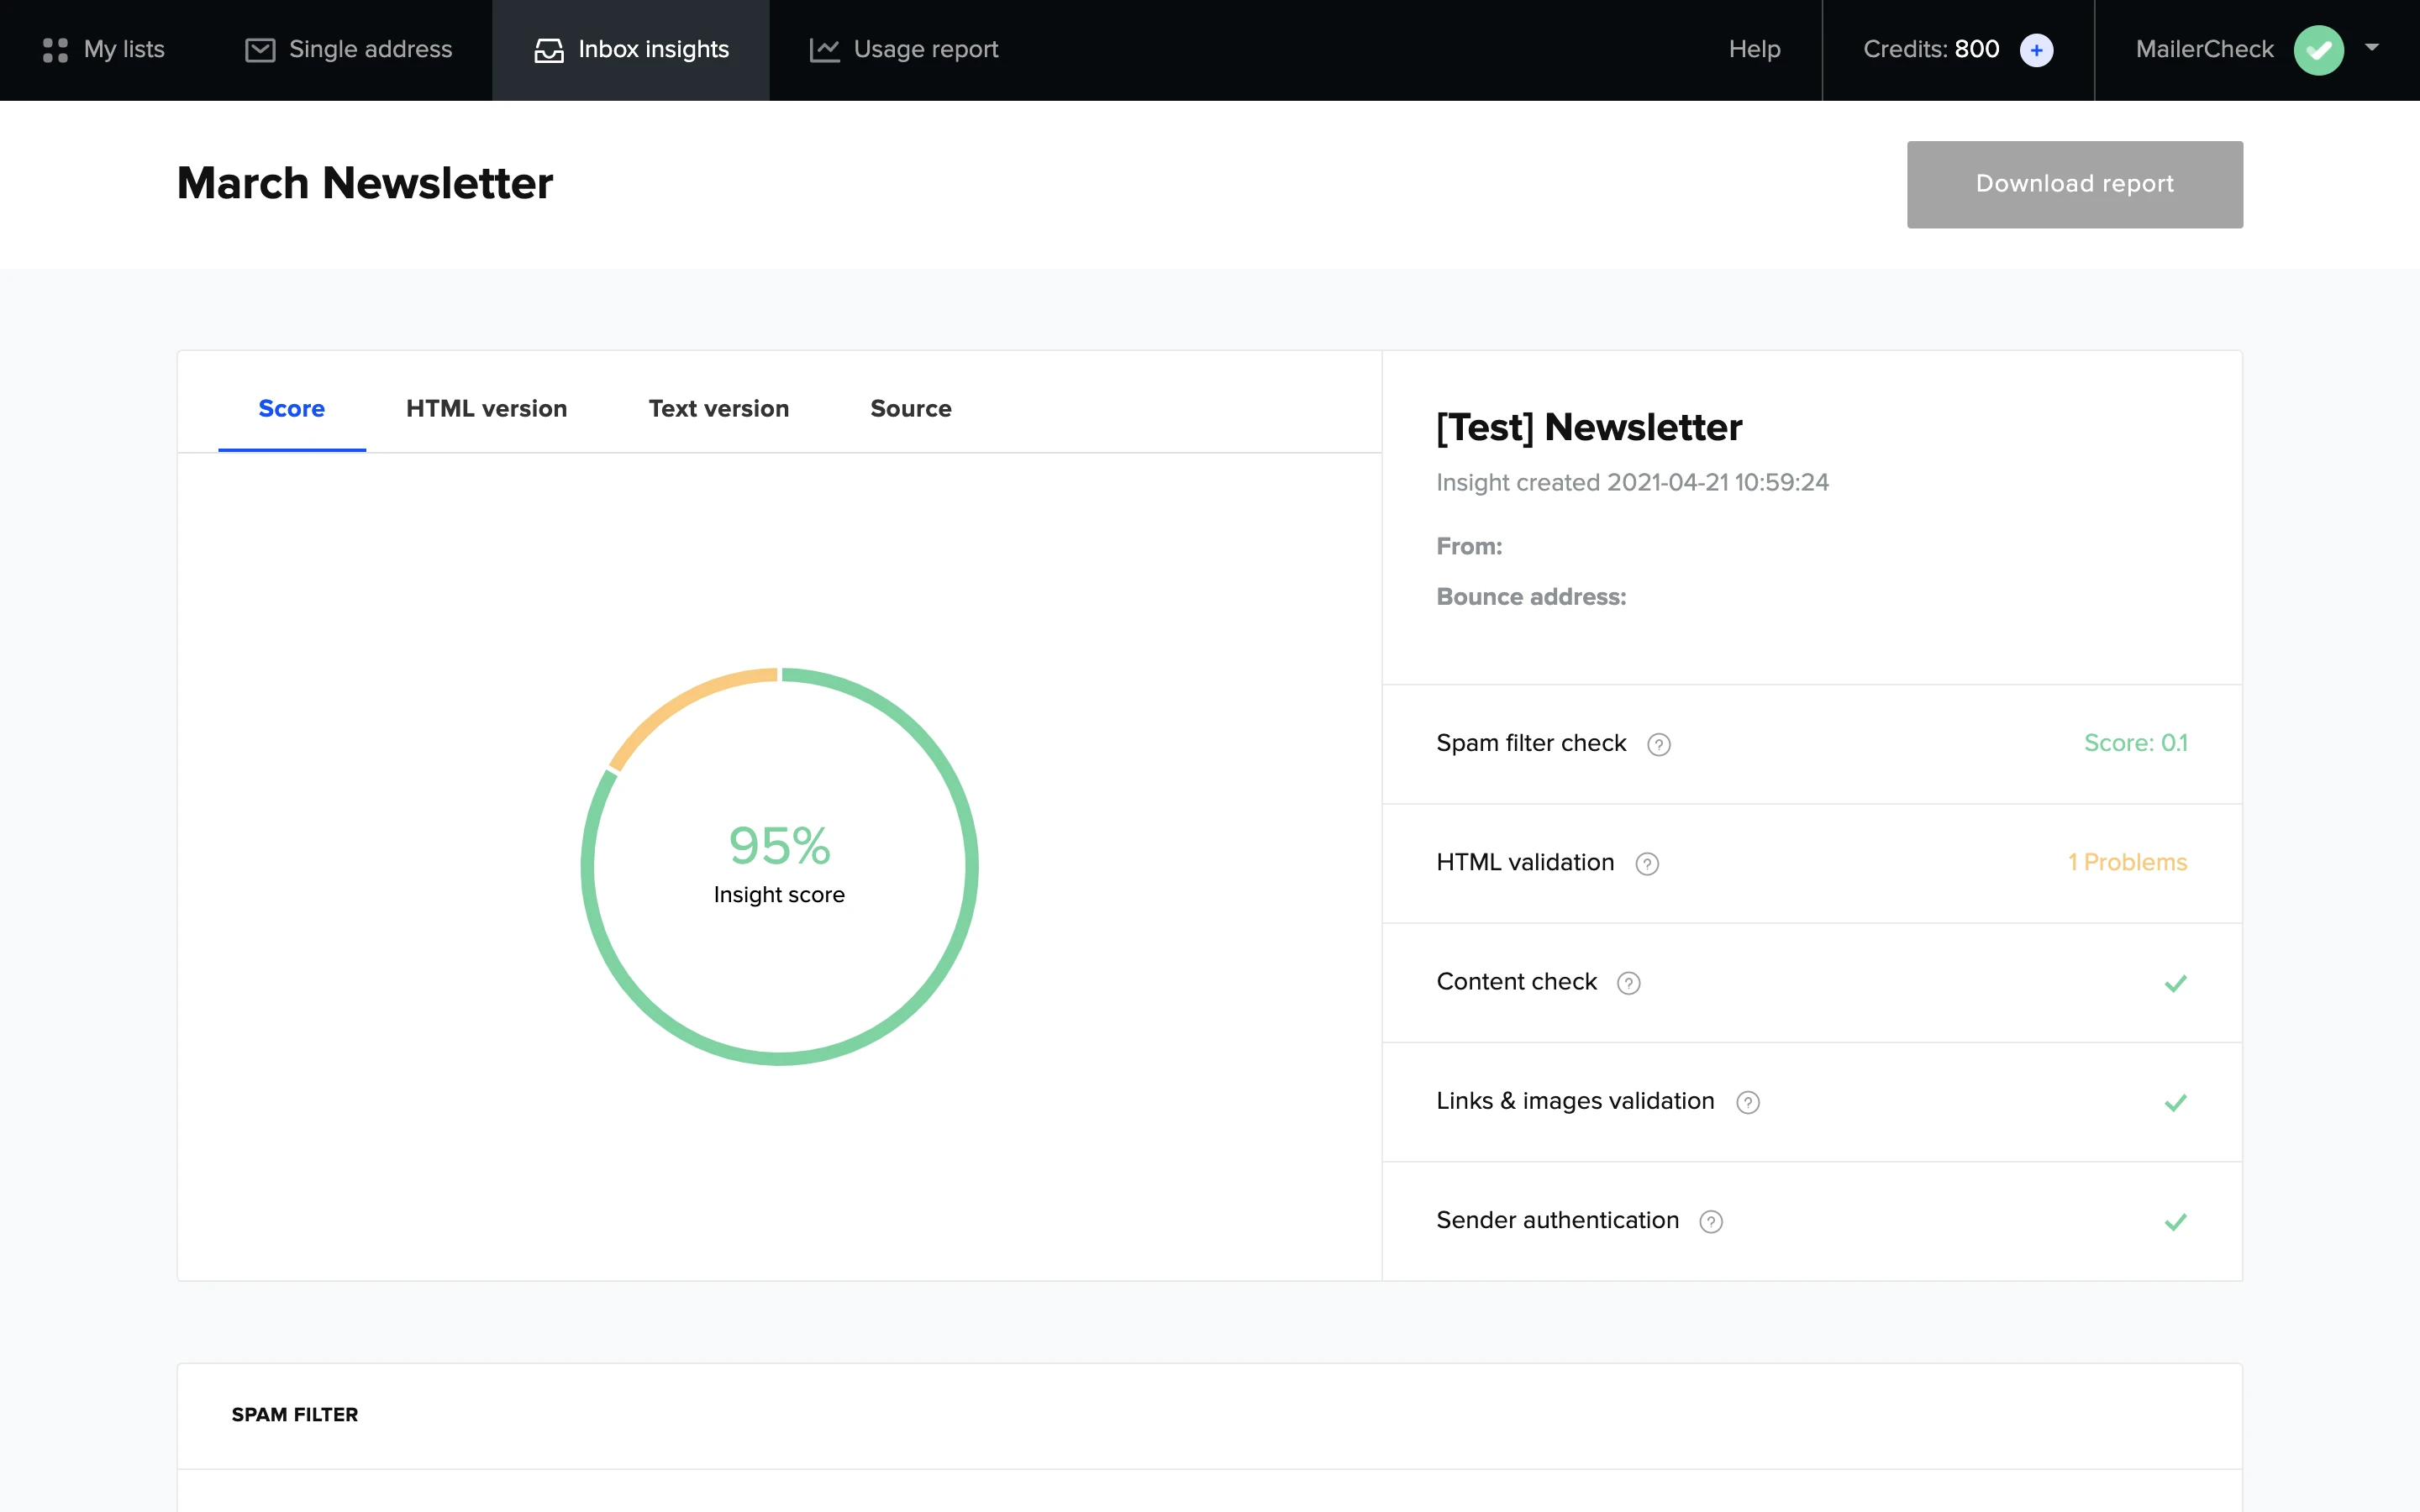This screenshot has height=1512, width=2420.
Task: Click the 1 Problems HTML validation result
Action: coord(2127,863)
